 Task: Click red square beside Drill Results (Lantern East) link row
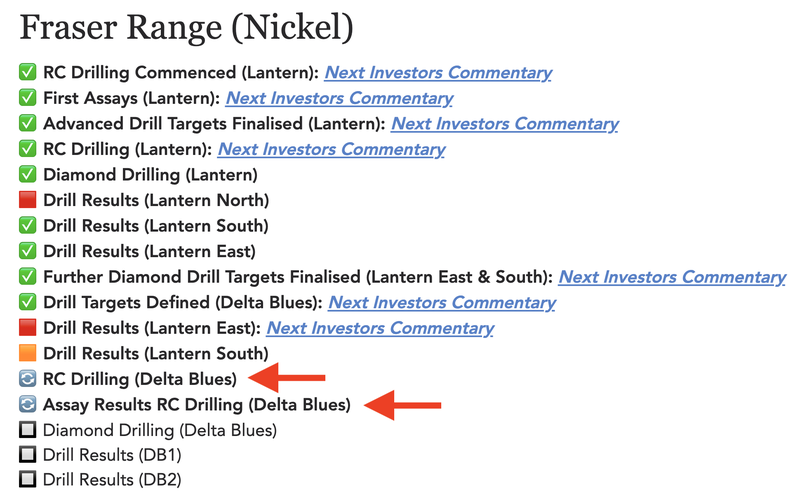tap(28, 327)
